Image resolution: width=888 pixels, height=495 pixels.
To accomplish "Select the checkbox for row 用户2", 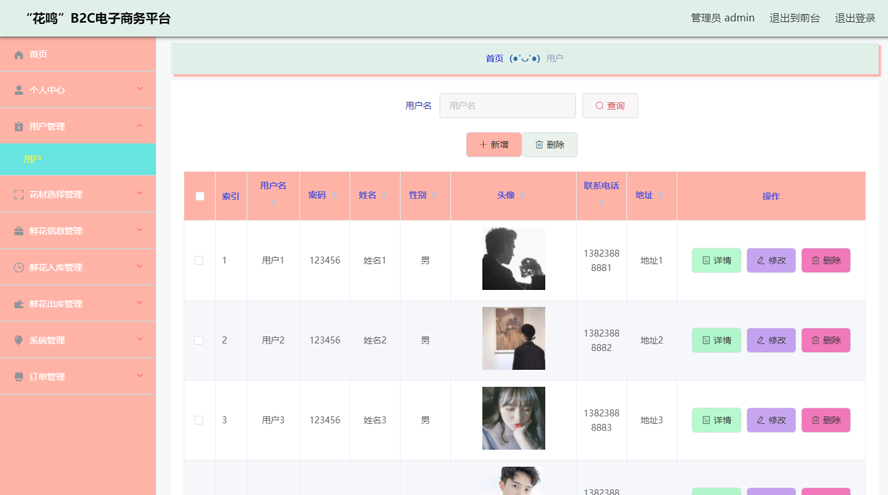I will [199, 340].
